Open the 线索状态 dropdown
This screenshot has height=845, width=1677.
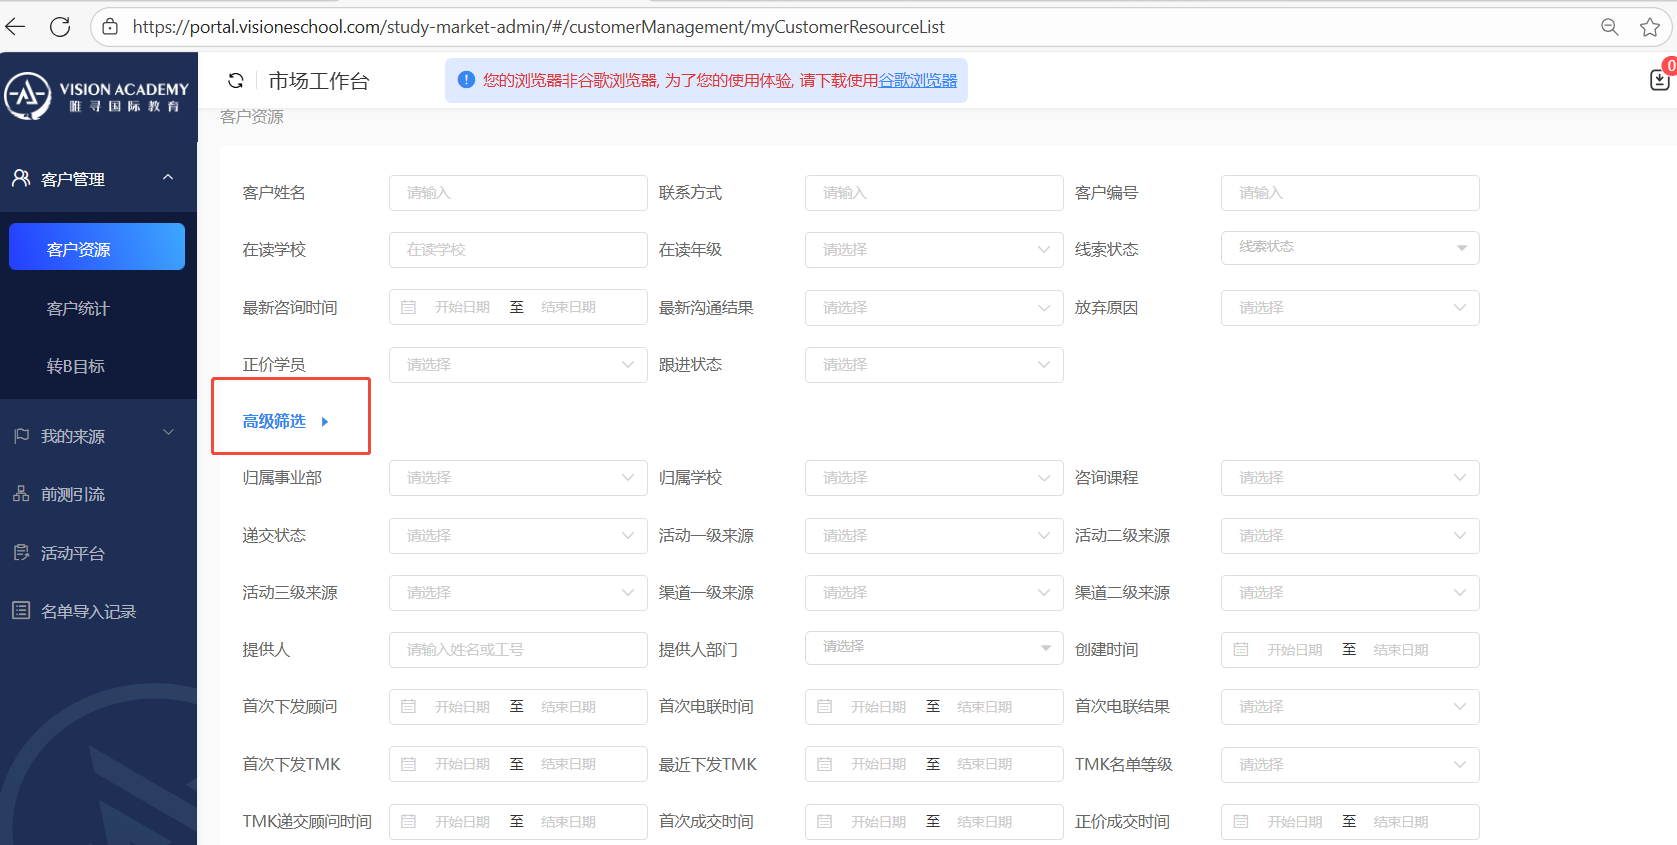1349,248
